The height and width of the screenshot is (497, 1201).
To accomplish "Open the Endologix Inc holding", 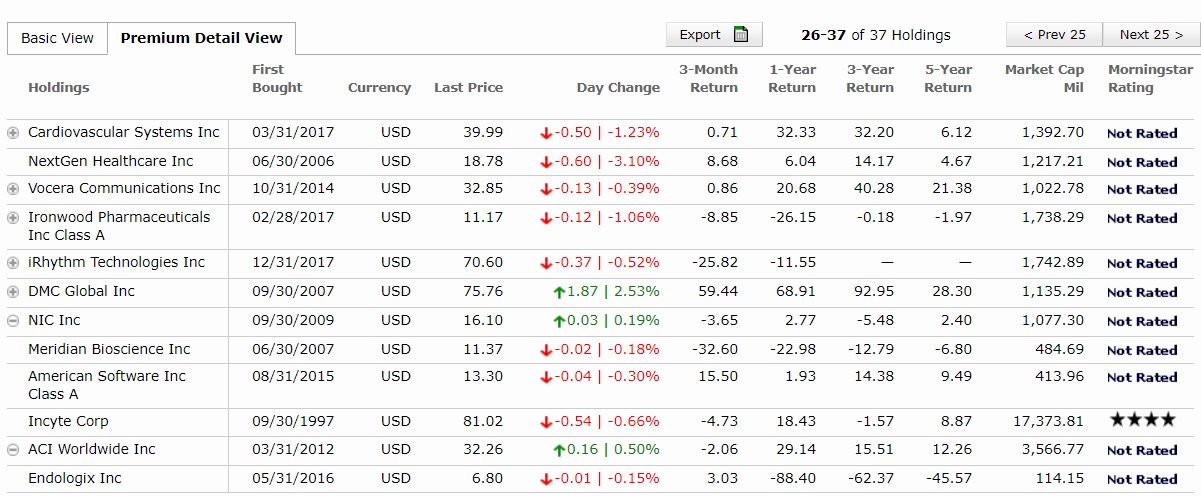I will 74,478.
